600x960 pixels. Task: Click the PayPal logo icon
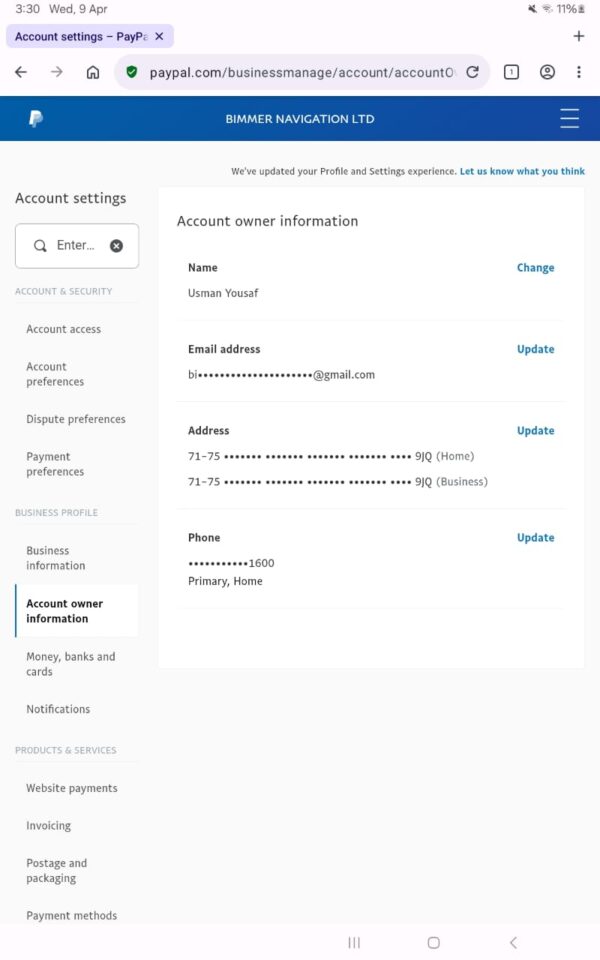36,119
